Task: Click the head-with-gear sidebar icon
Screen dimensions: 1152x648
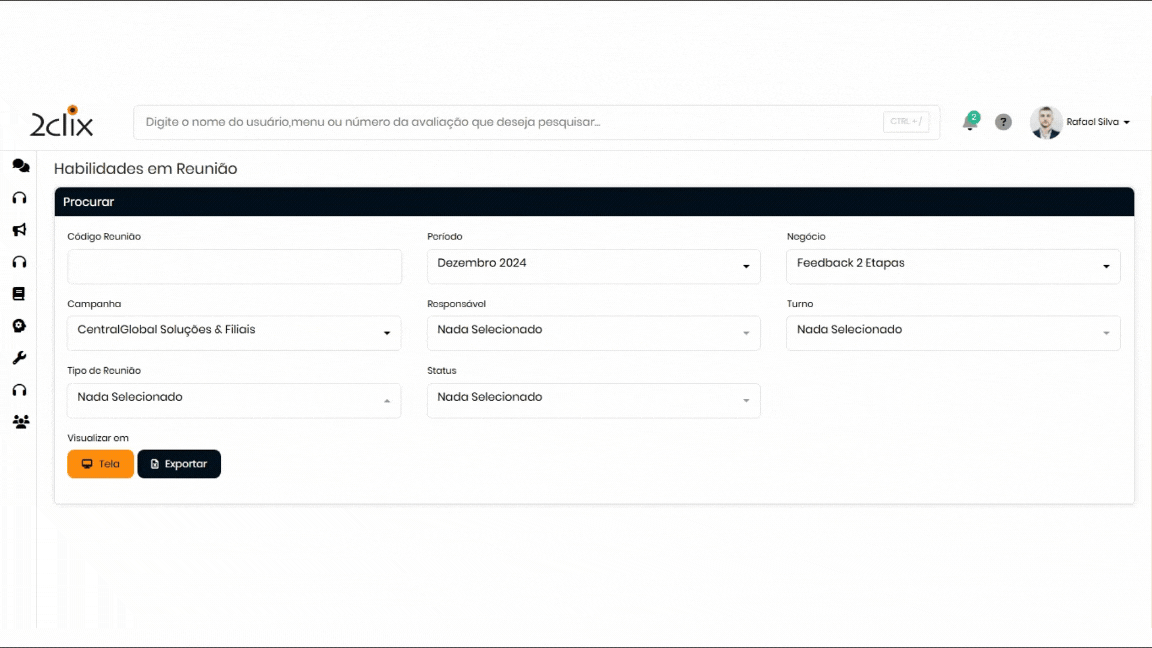Action: point(19,326)
